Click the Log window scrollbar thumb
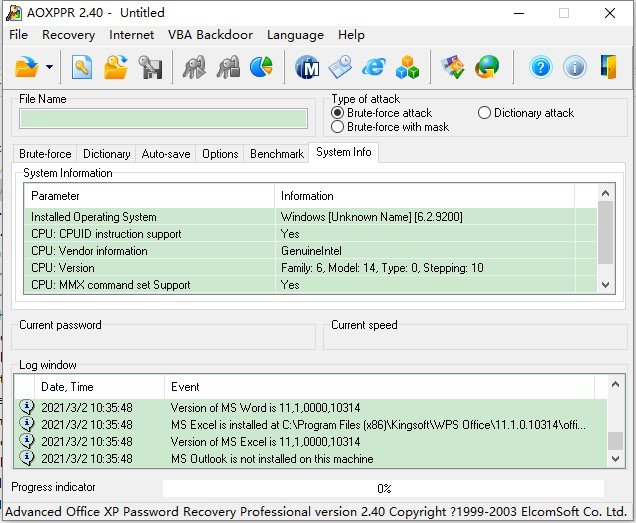The width and height of the screenshot is (636, 523). coord(615,441)
